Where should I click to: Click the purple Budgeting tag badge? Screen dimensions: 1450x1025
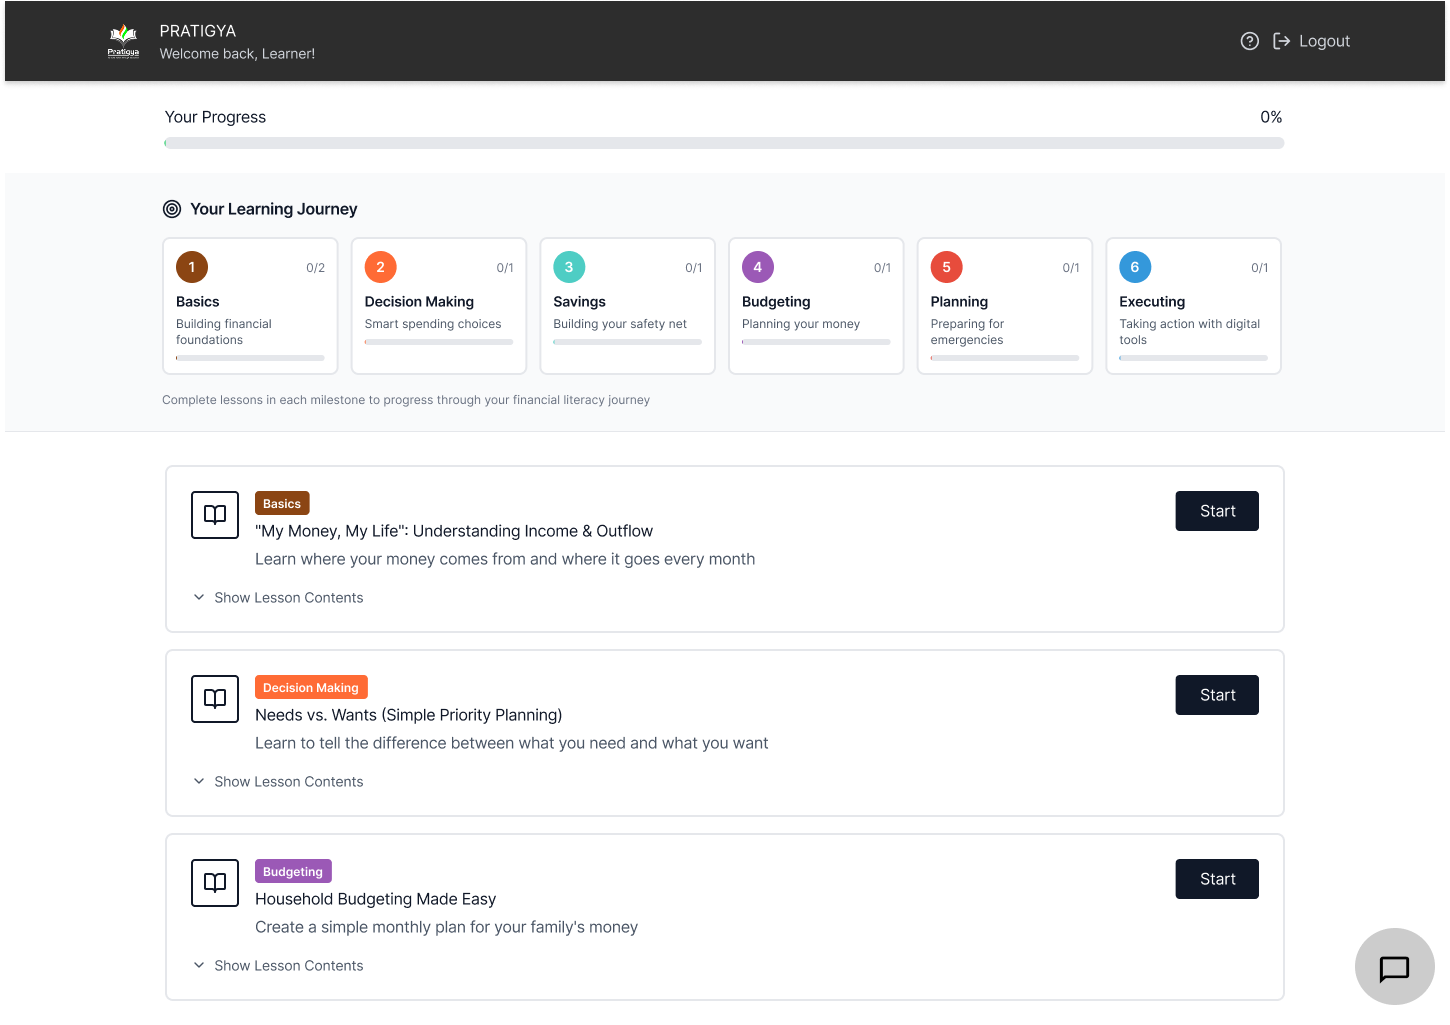tap(293, 872)
